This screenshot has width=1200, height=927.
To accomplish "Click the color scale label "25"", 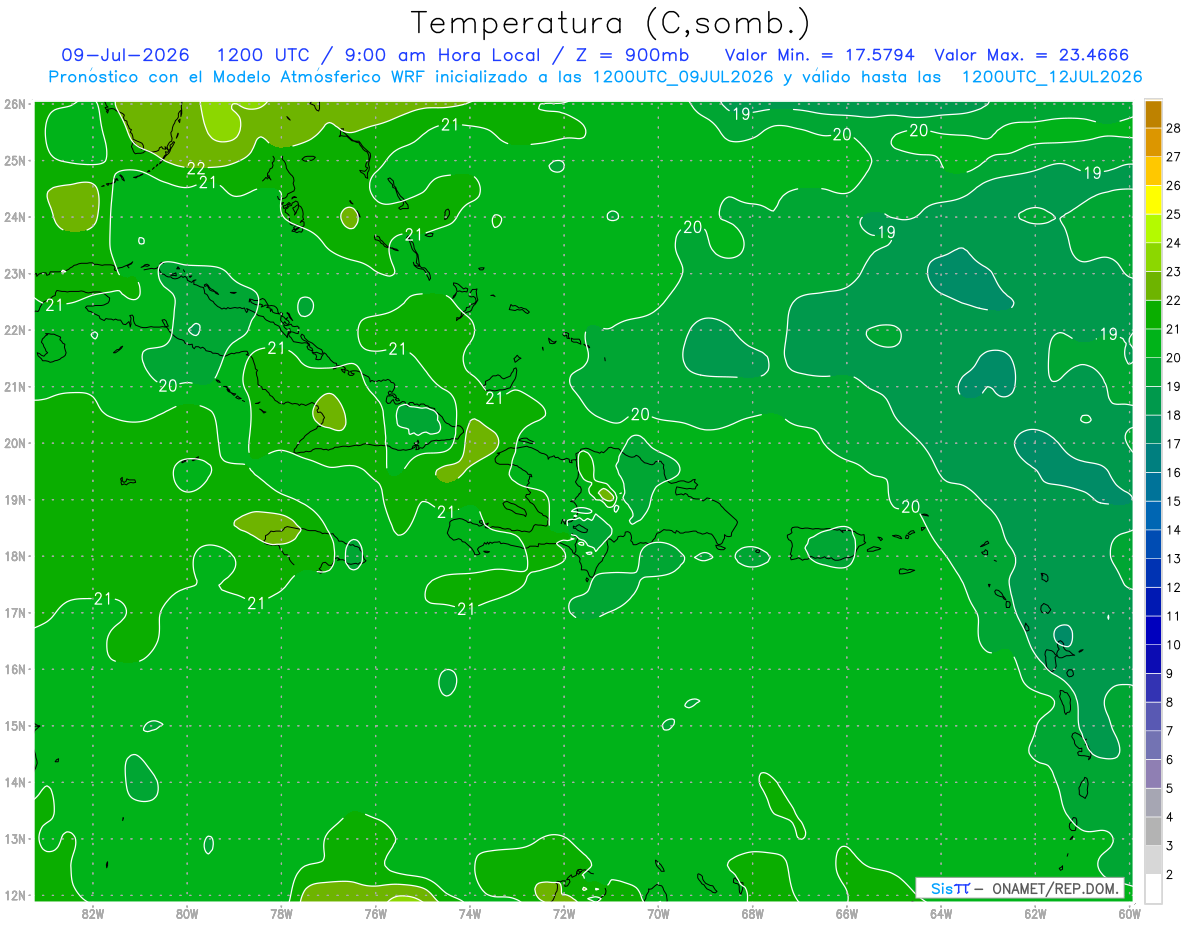I will 1173,214.
